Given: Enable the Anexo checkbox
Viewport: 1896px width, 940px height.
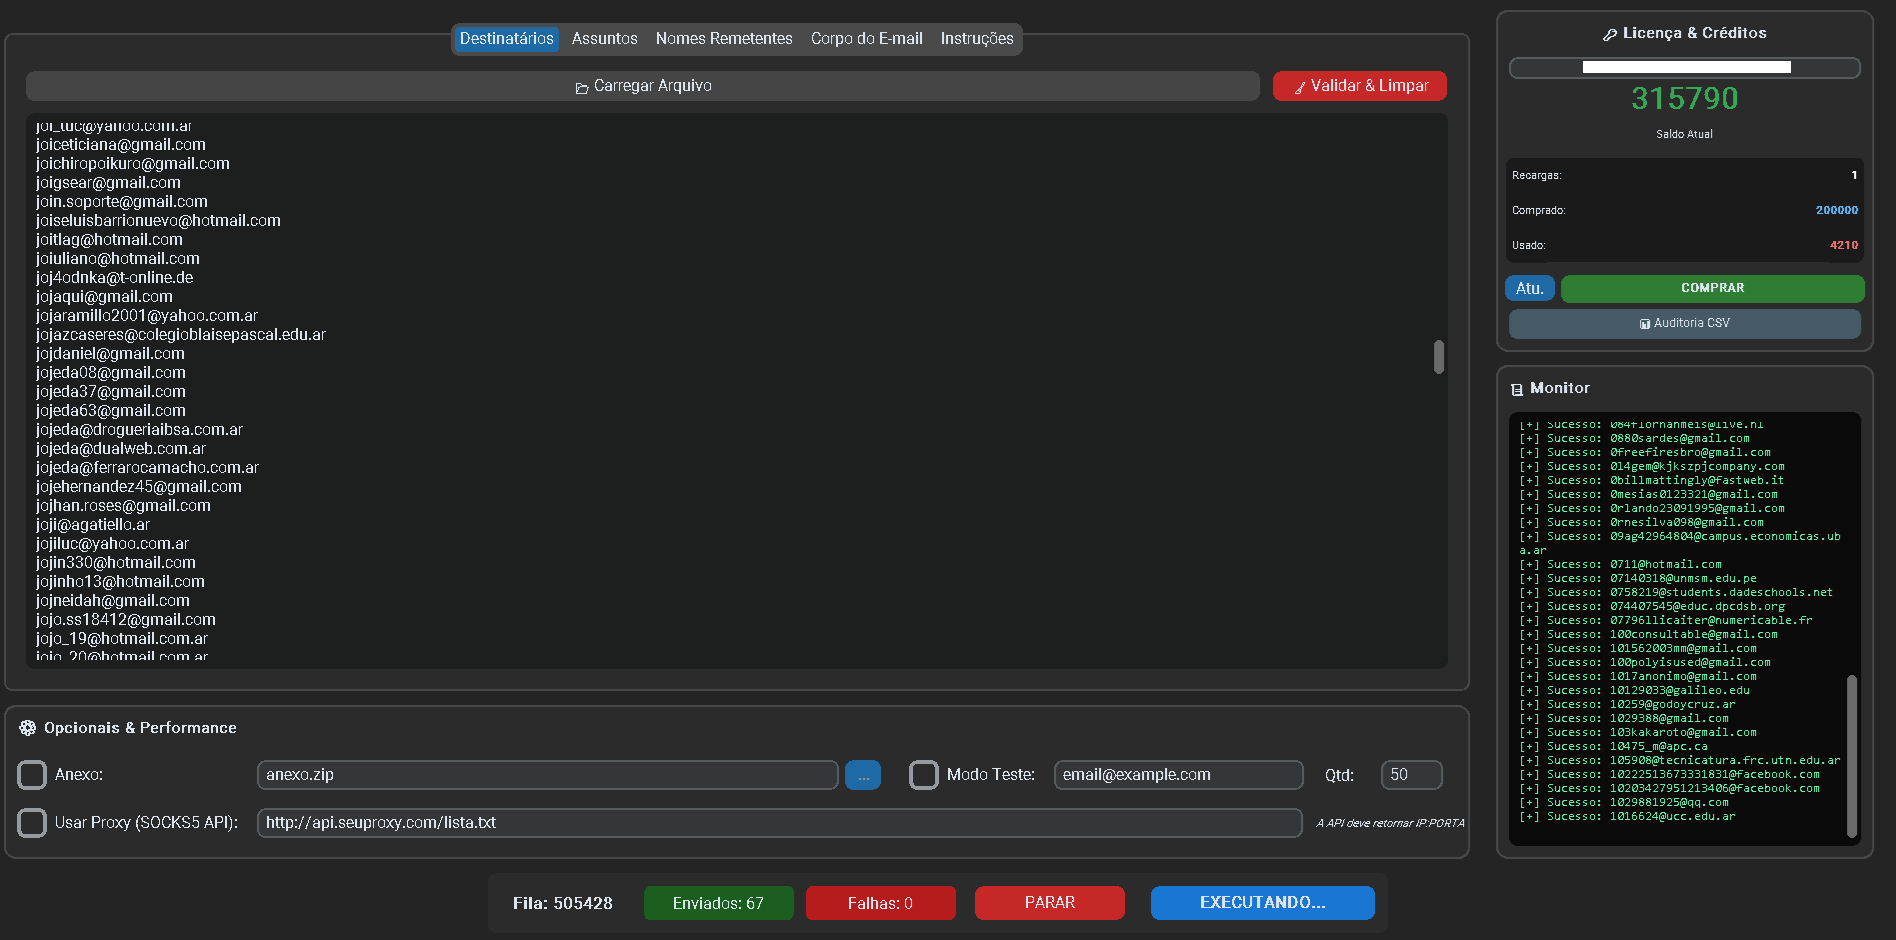Looking at the screenshot, I should [31, 775].
